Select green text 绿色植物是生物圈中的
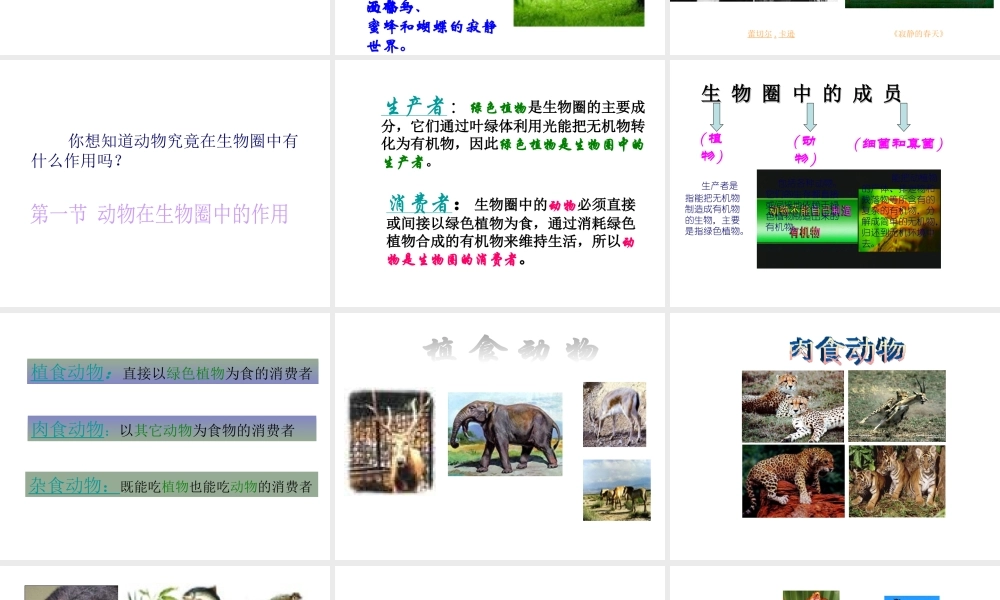Viewport: 1000px width, 600px height. (572, 145)
